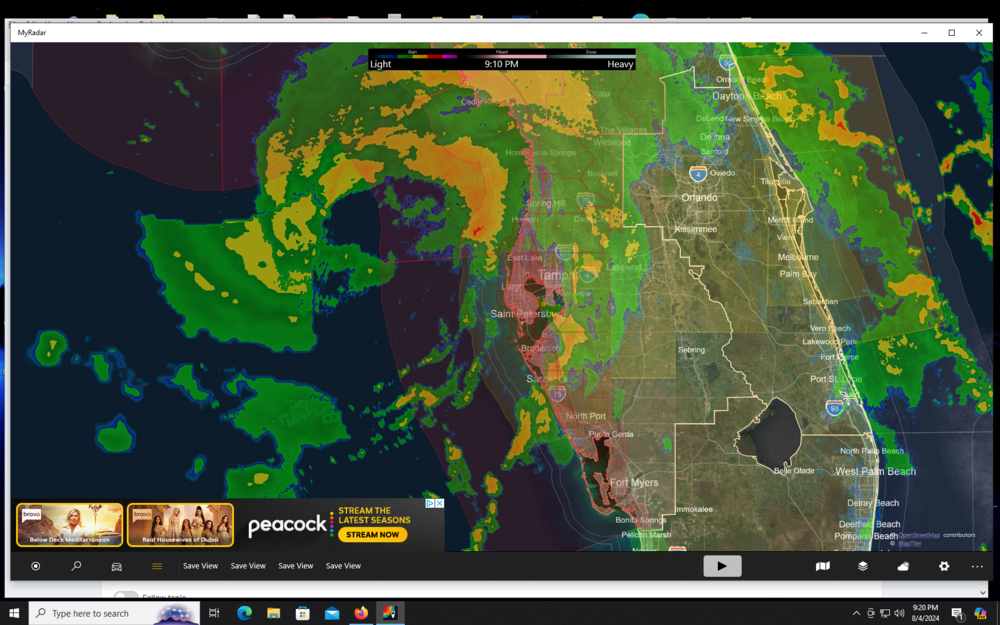
Task: Show more options with the ellipsis button
Action: [x=977, y=566]
